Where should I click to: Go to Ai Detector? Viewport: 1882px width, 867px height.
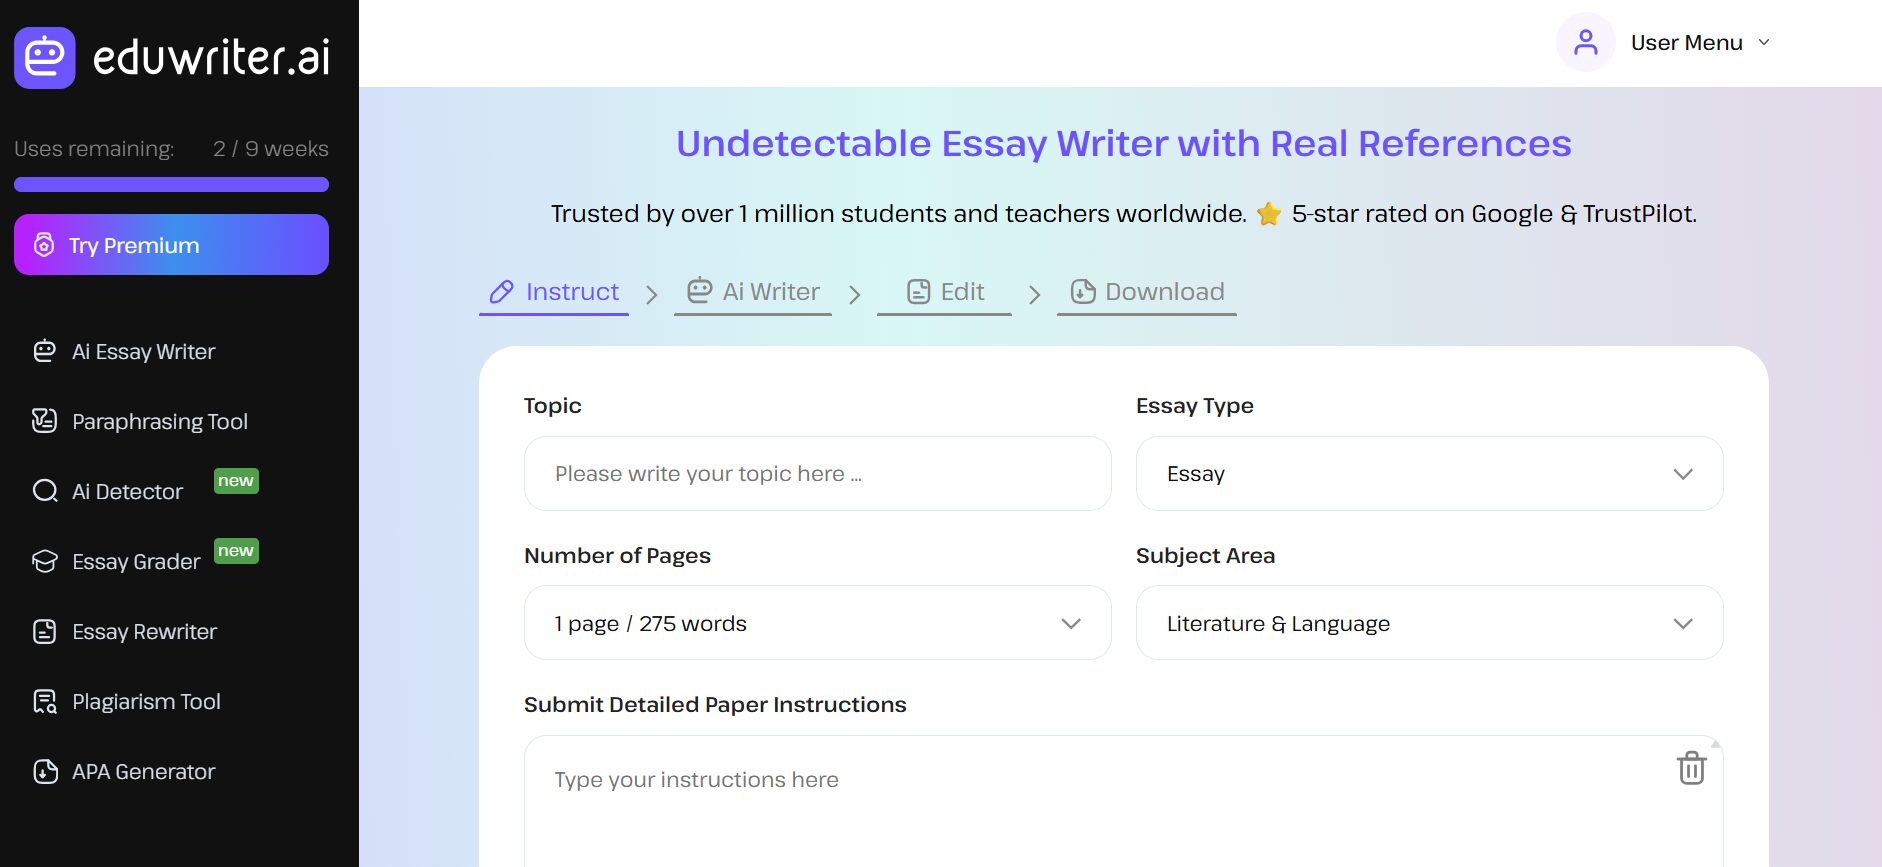127,491
